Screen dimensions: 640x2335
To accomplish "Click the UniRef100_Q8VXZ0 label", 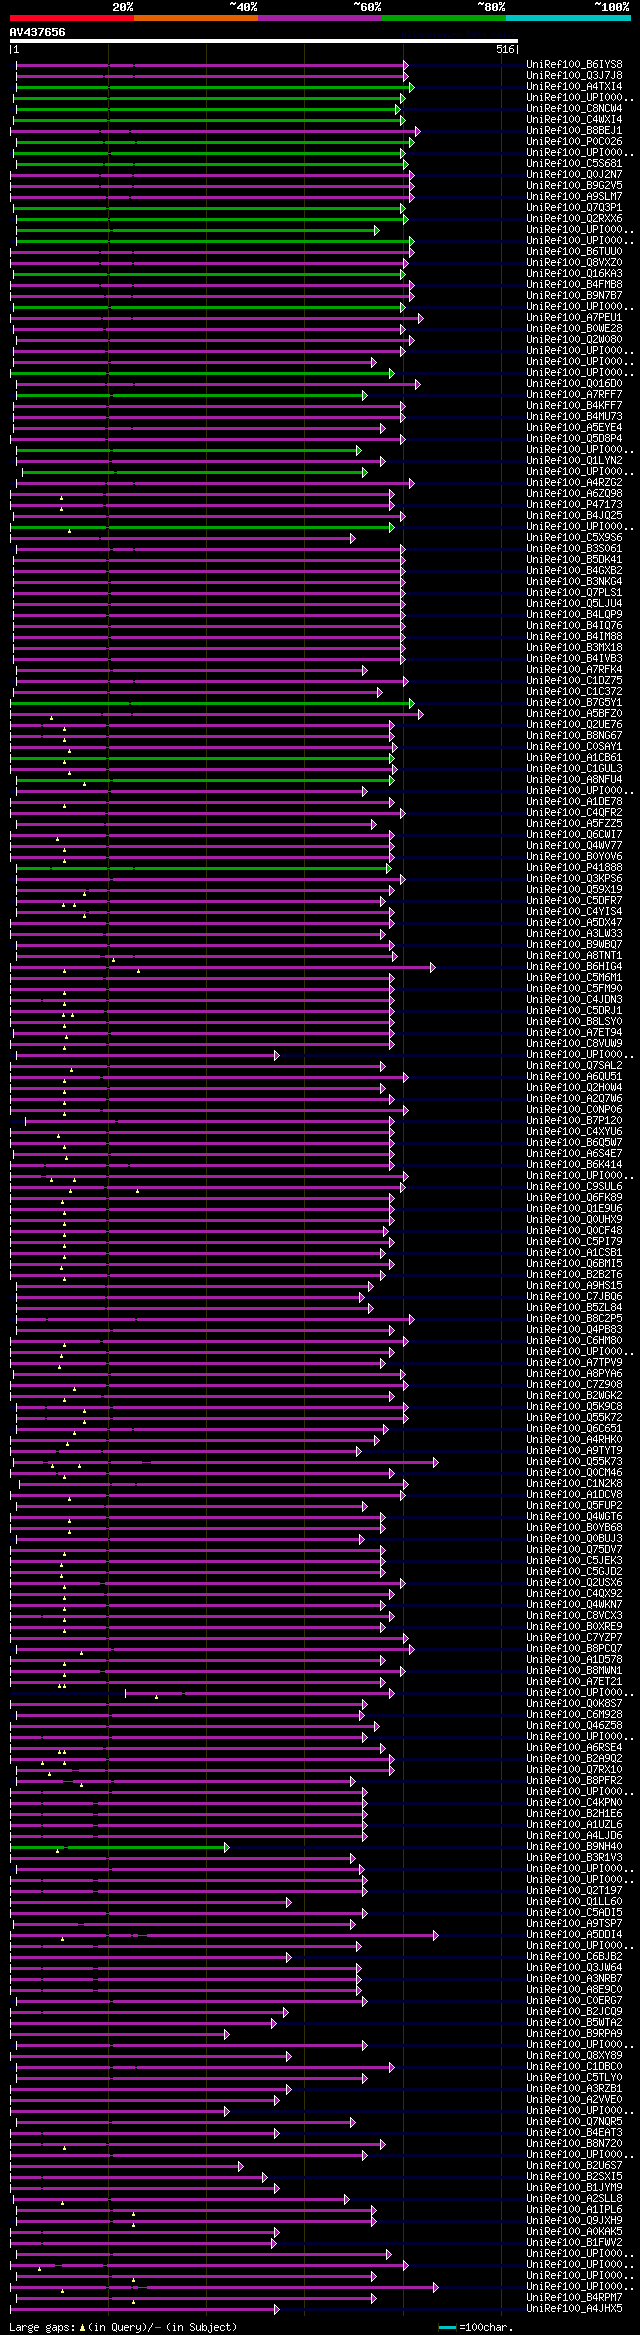I will point(574,262).
